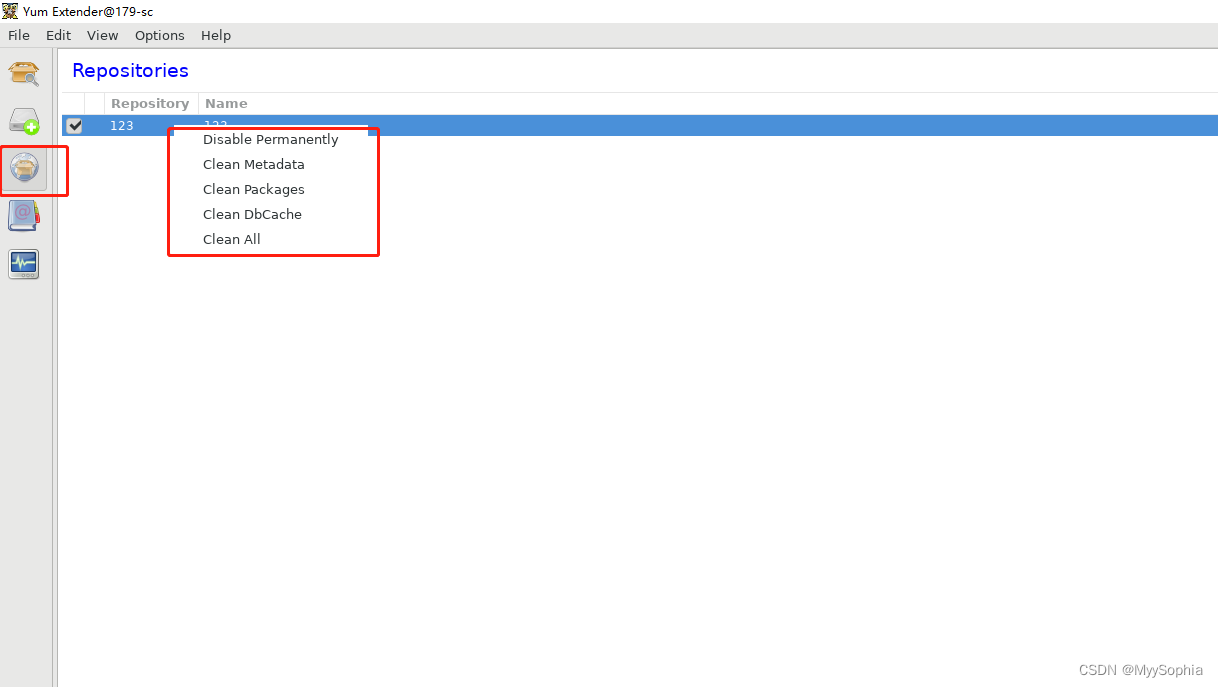Viewport: 1218px width, 687px height.
Task: Open the Pending Actions Queue sidebar icon
Action: tap(24, 121)
